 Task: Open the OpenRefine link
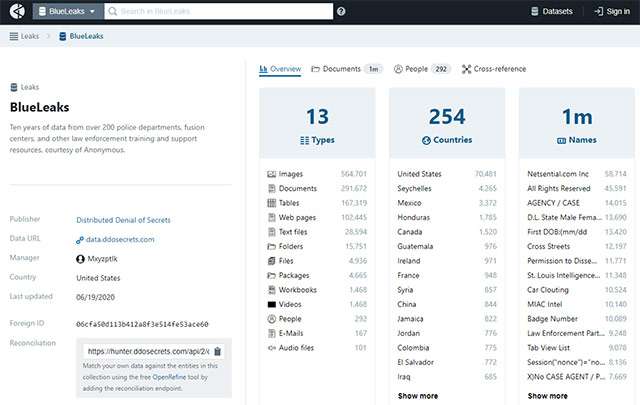click(x=169, y=377)
